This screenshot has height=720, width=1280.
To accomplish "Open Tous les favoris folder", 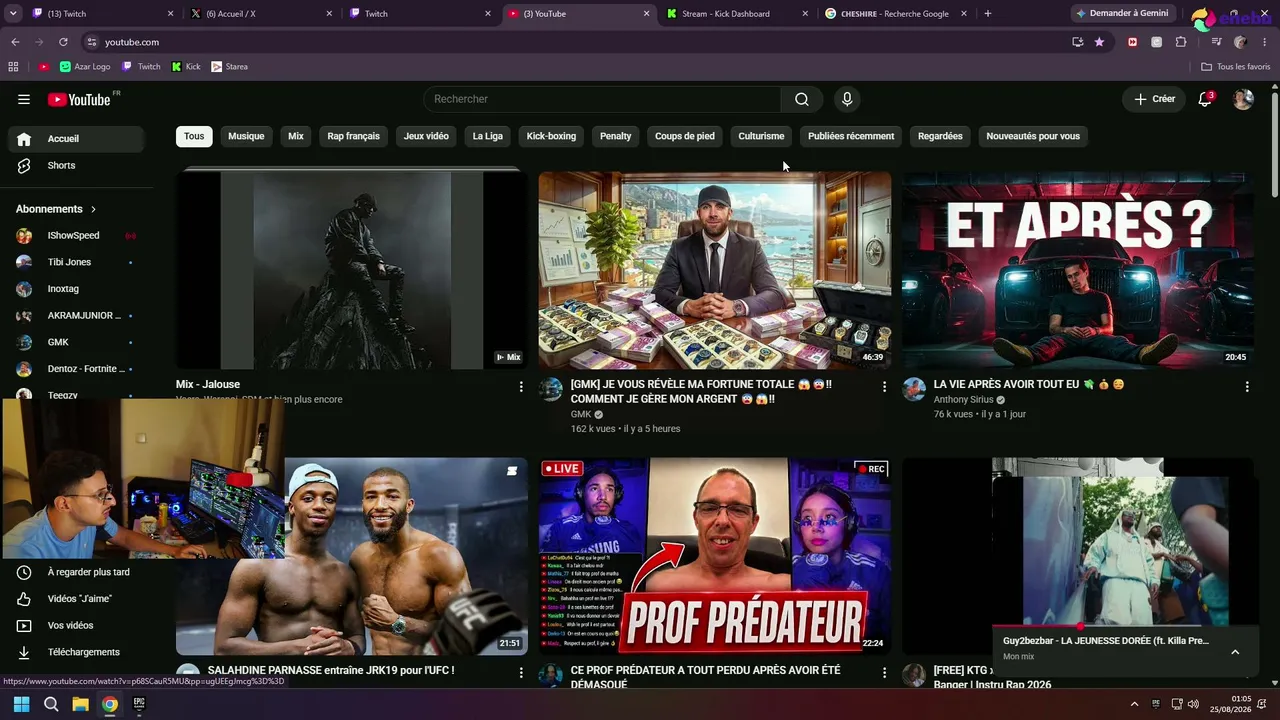I will [x=1236, y=67].
